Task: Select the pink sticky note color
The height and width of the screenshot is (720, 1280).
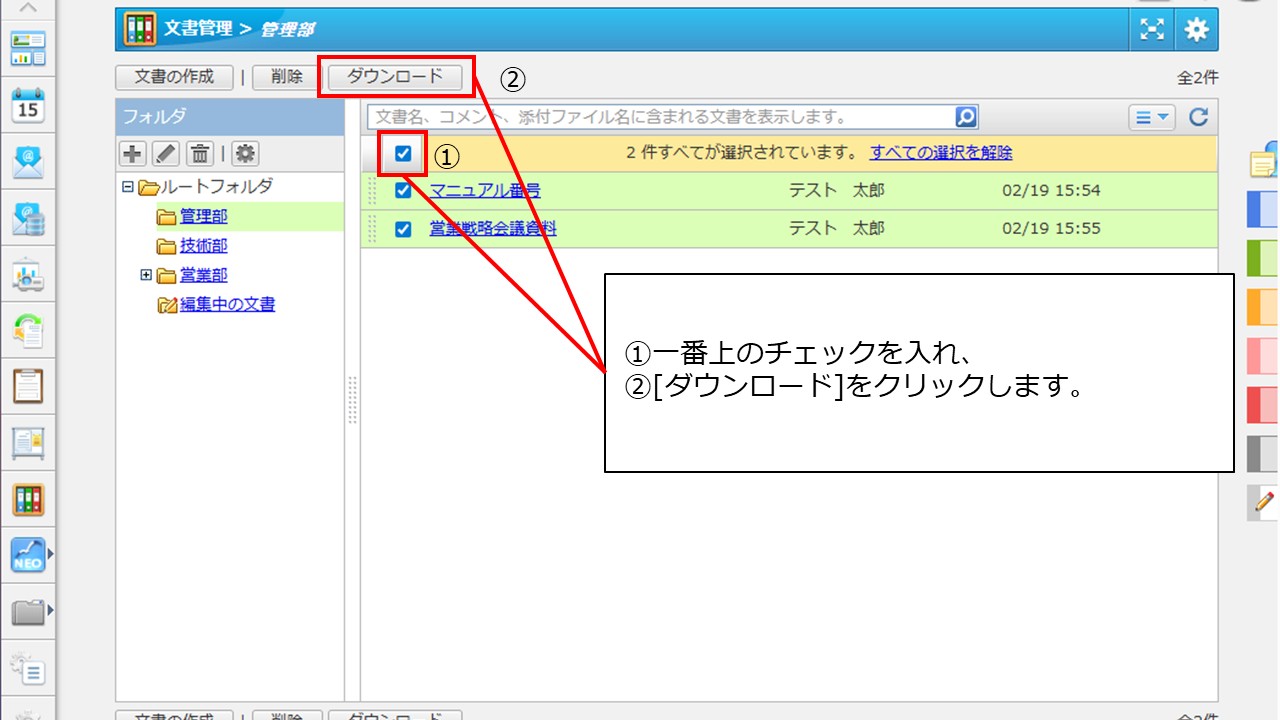Action: tap(1264, 356)
